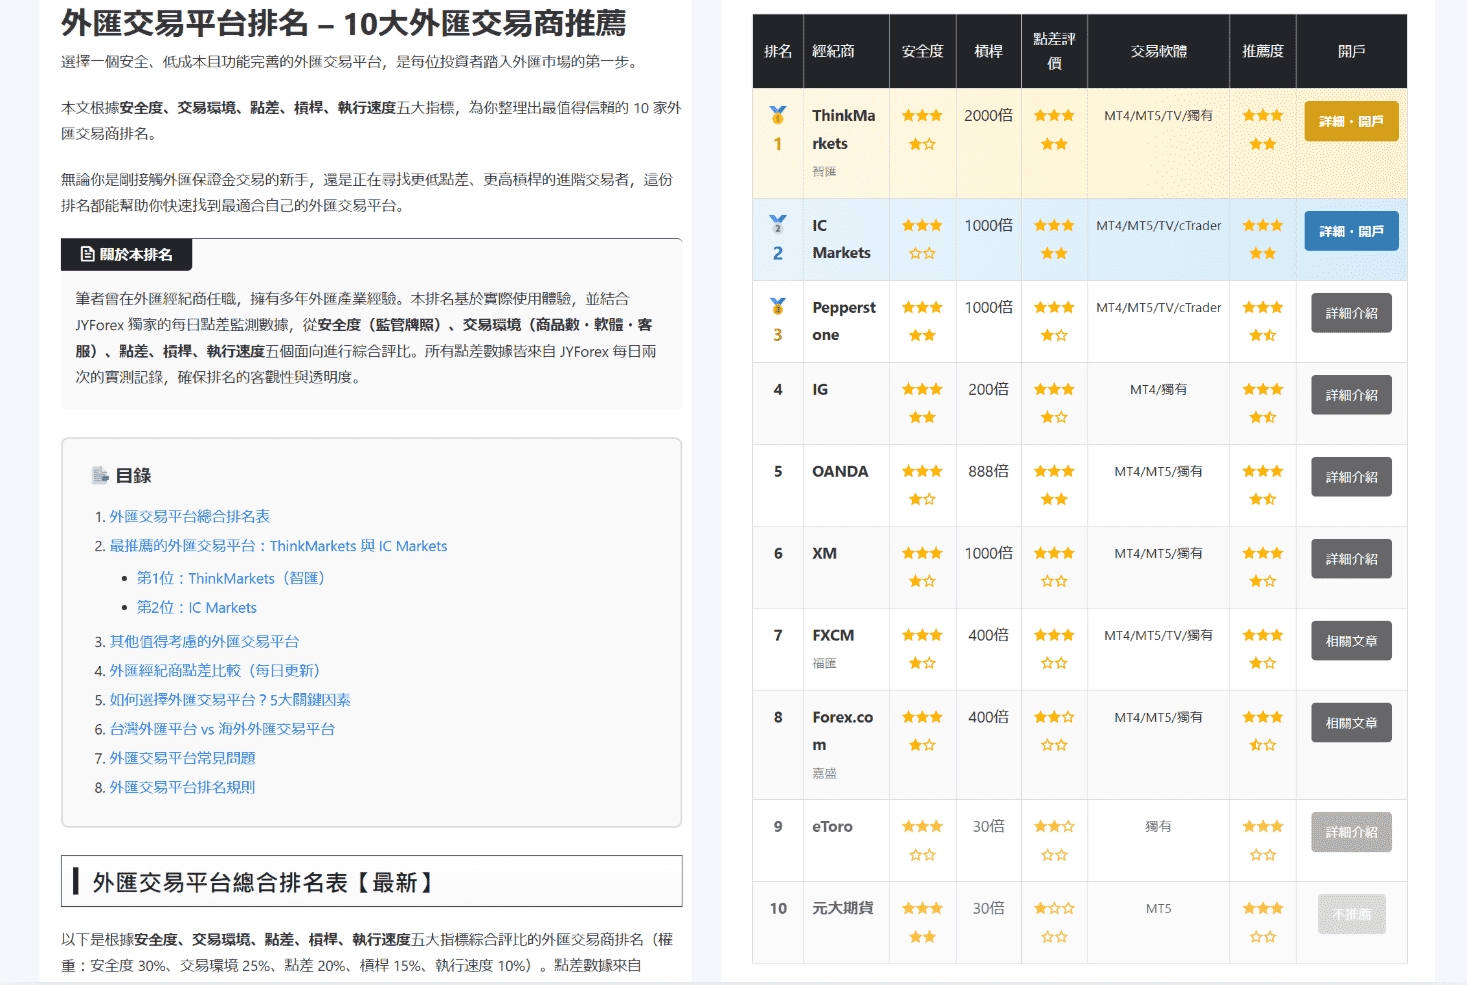Click the 開戶 column header in the table
Screen dimensions: 1467x985
pyautogui.click(x=1351, y=51)
